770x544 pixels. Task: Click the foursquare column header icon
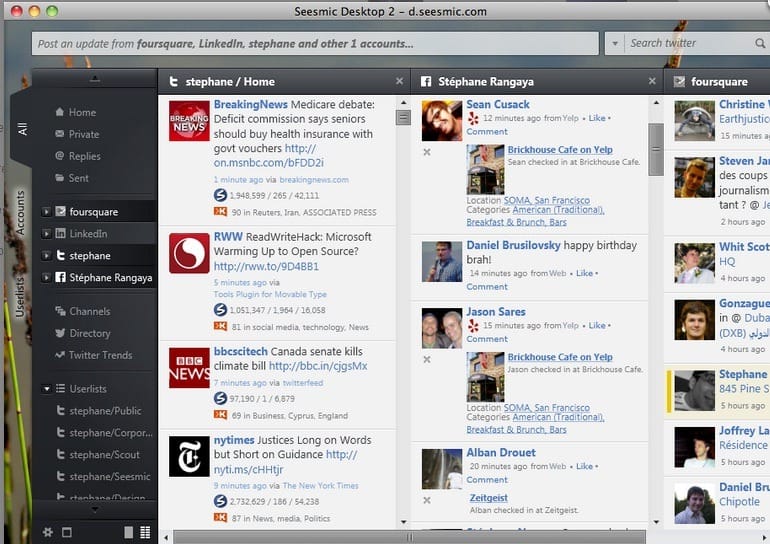tap(679, 82)
